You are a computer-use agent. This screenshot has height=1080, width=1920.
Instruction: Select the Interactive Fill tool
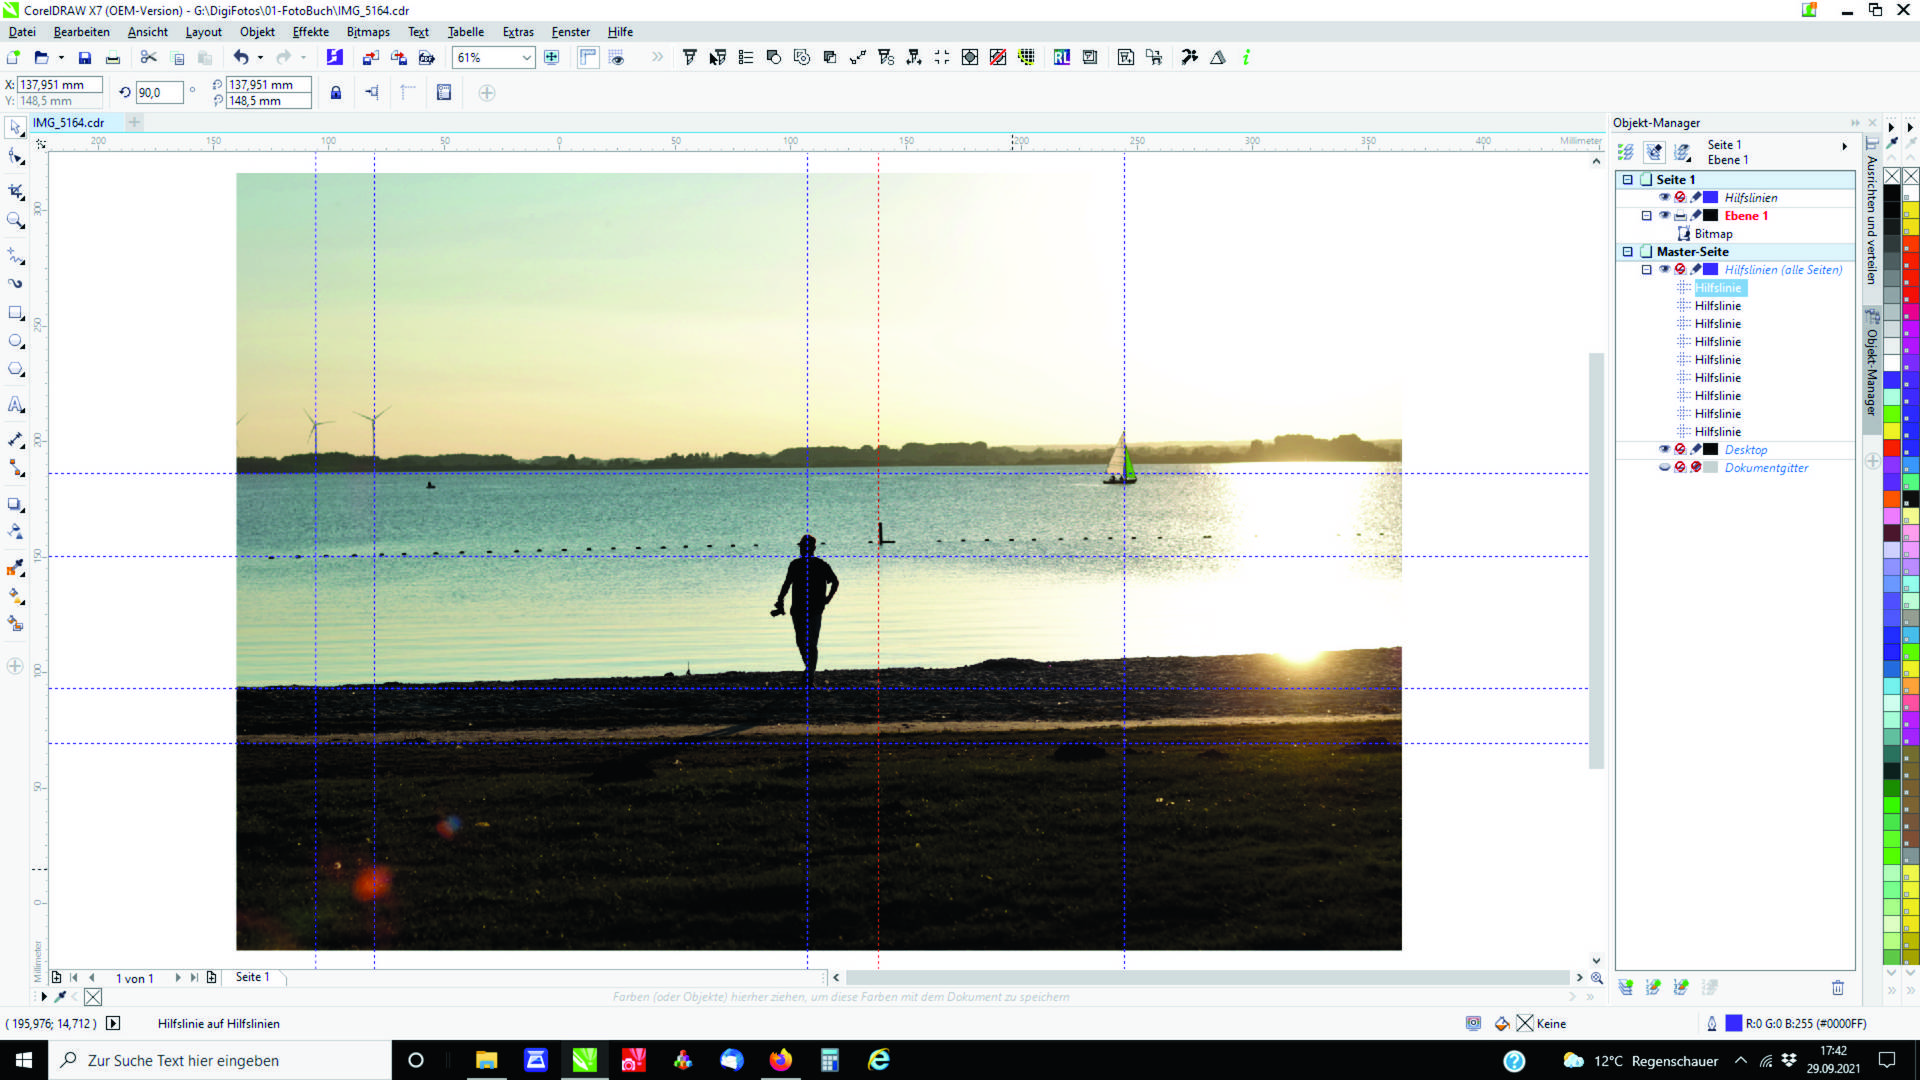tap(16, 596)
